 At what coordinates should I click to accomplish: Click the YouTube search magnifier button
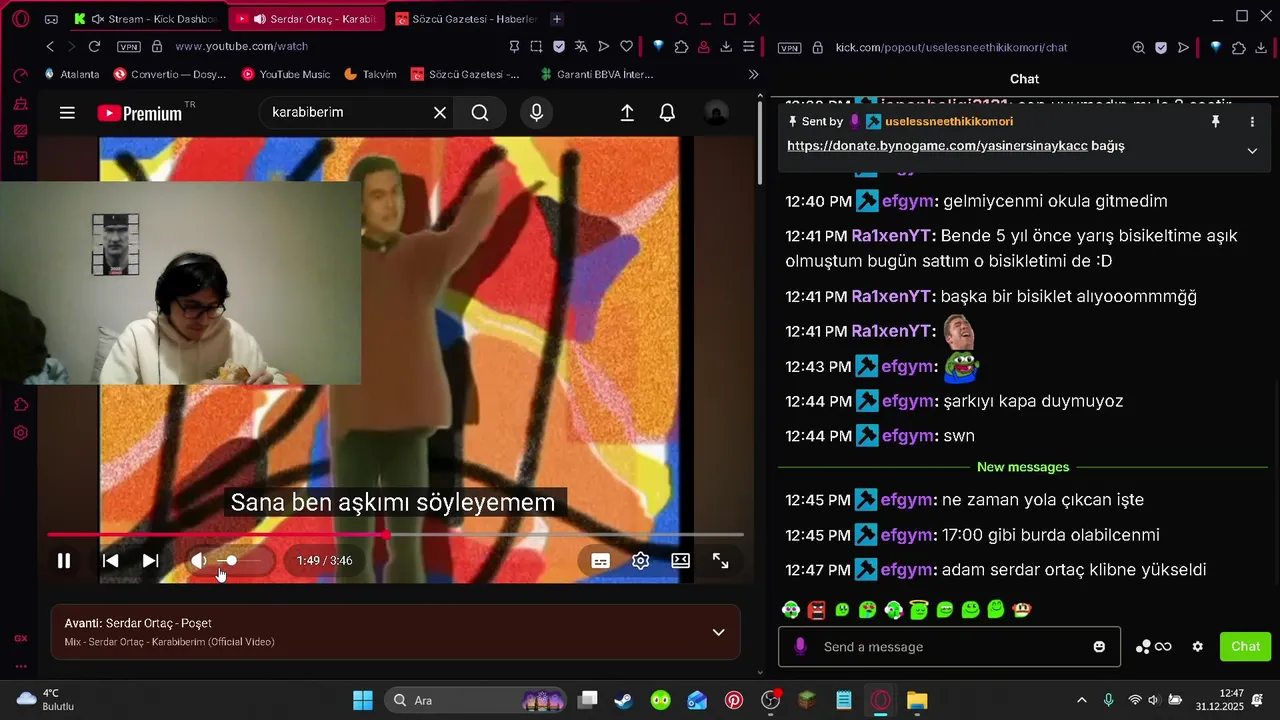coord(480,113)
